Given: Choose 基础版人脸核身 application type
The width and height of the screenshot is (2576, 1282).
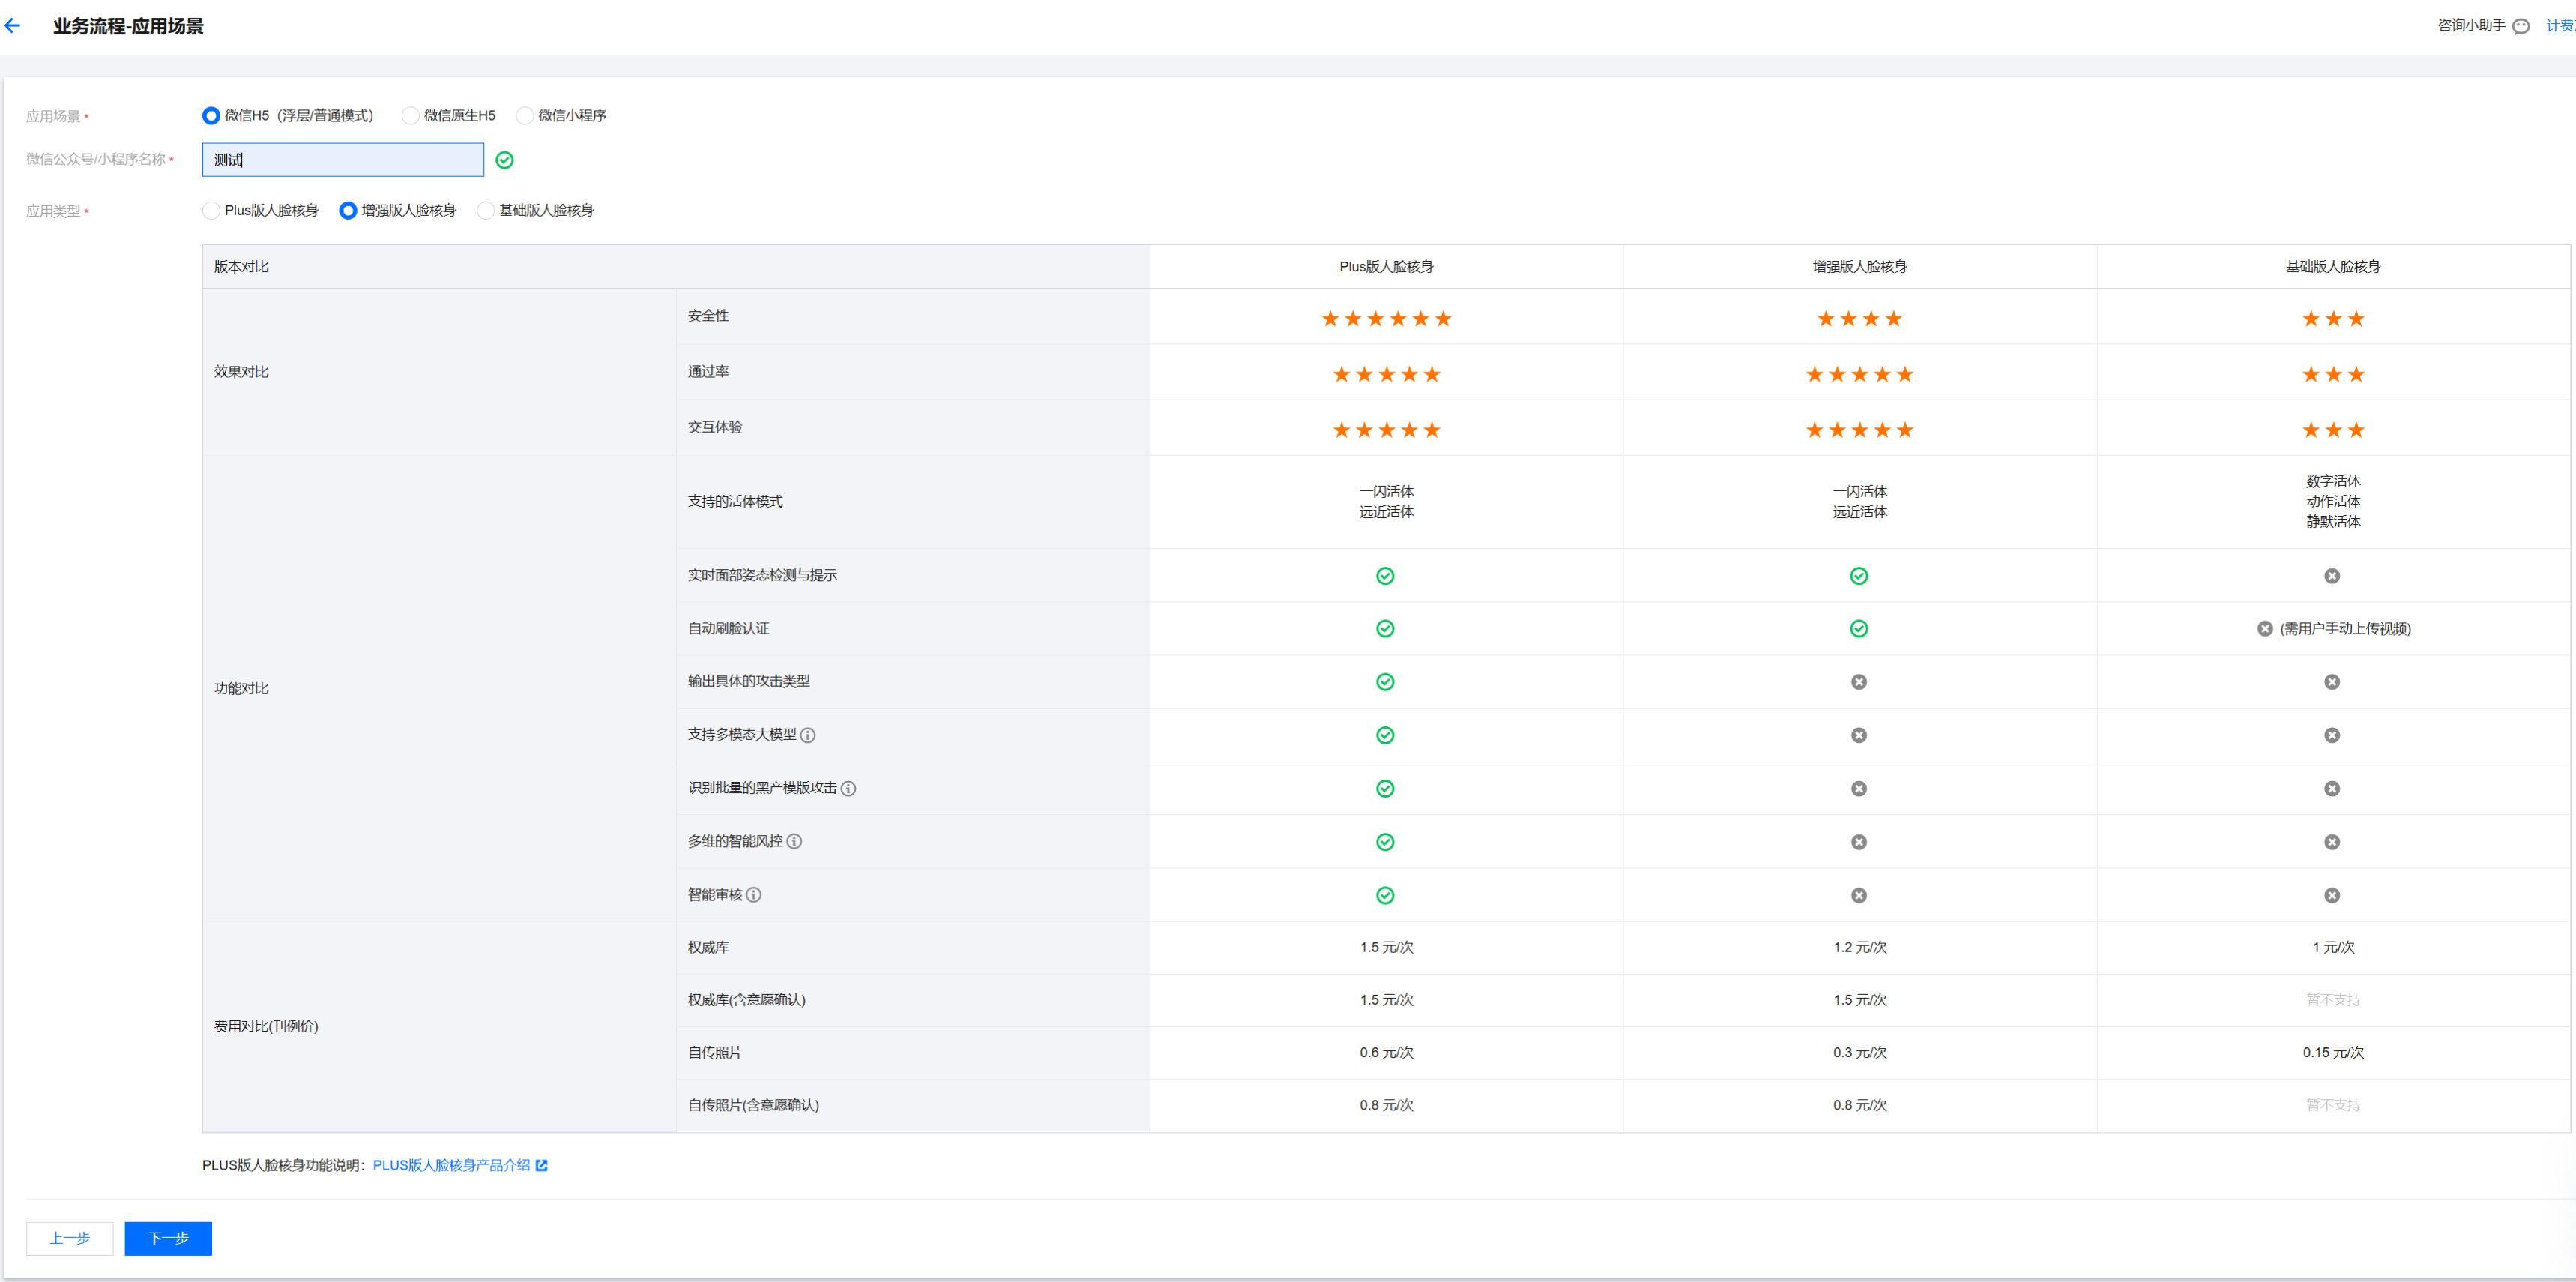Looking at the screenshot, I should coord(486,210).
